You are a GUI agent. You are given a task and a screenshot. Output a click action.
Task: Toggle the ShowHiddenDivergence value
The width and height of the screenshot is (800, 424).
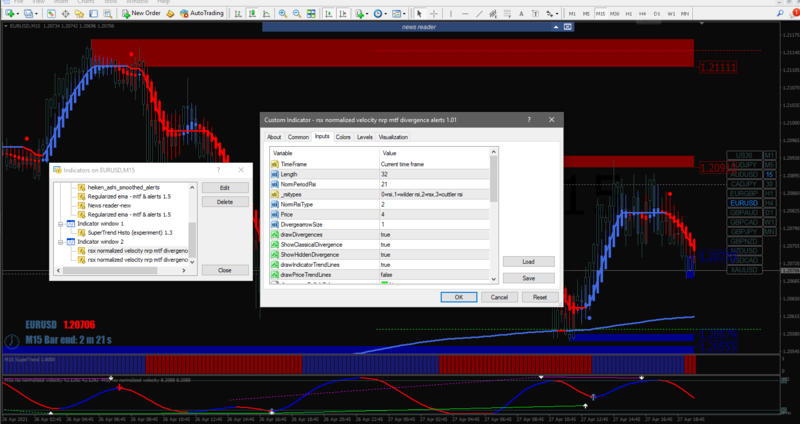[x=386, y=255]
